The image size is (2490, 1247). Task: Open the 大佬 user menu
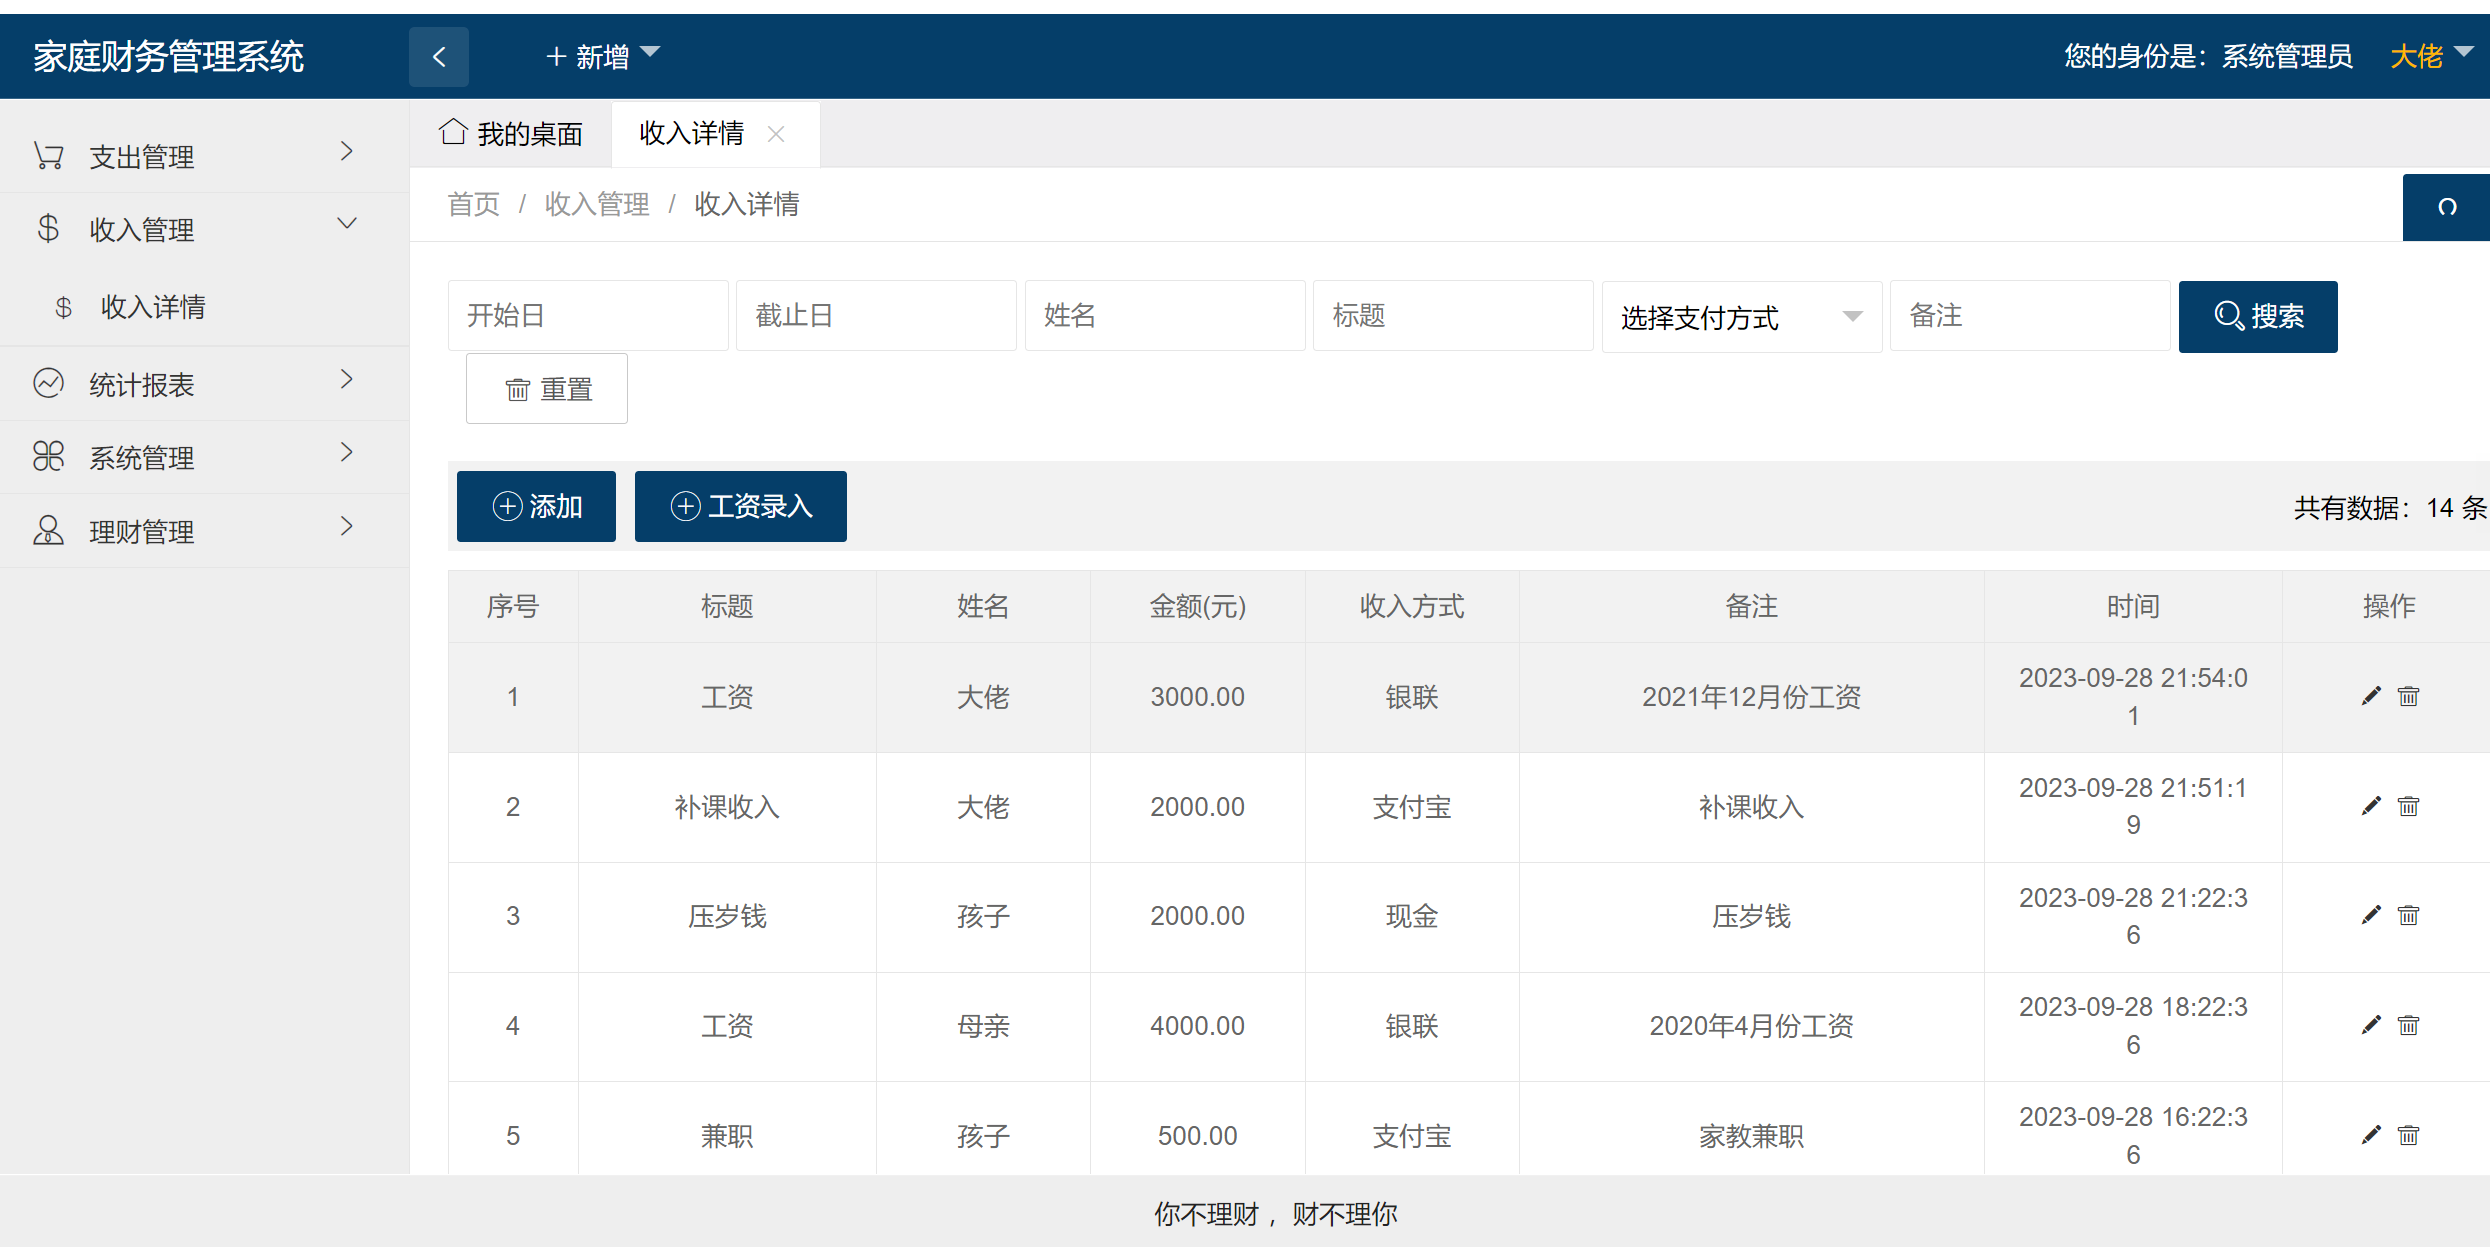pos(2424,56)
